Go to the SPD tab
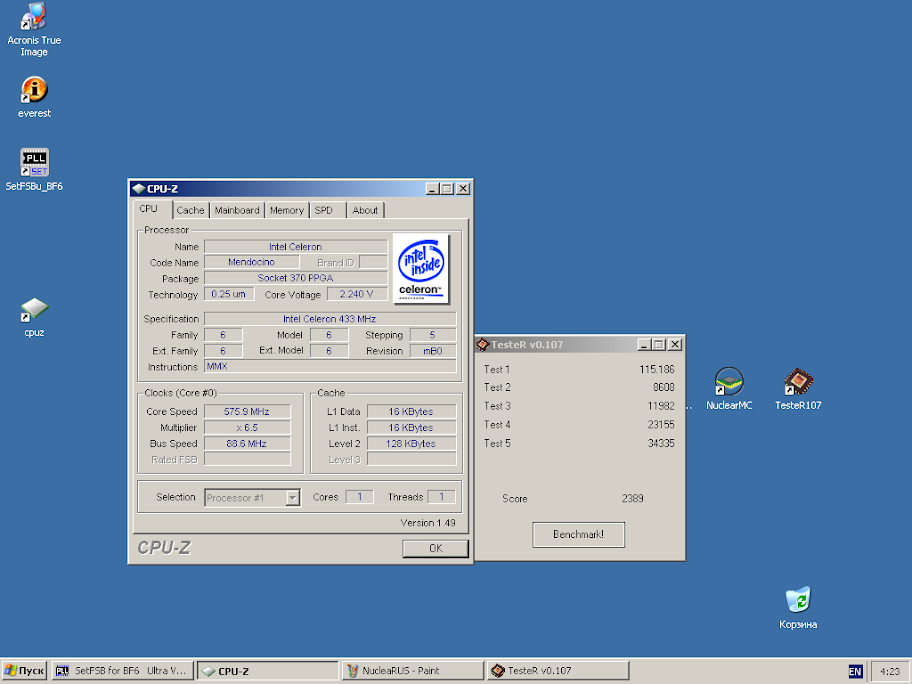912x684 pixels. pos(324,210)
